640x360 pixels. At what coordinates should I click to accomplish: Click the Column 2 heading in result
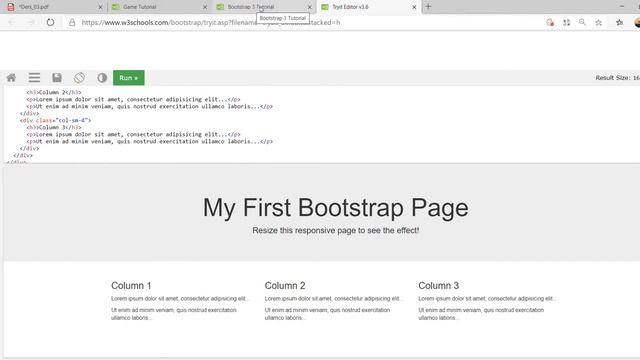click(x=285, y=285)
